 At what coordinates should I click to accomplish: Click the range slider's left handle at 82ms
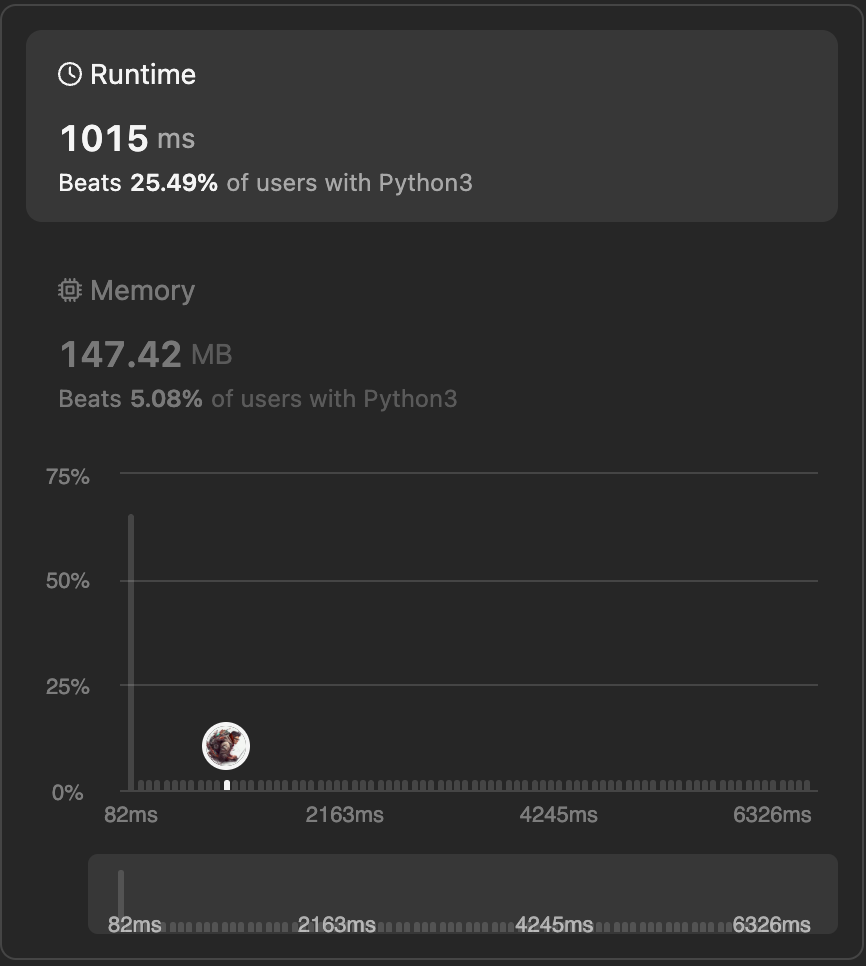pos(121,896)
